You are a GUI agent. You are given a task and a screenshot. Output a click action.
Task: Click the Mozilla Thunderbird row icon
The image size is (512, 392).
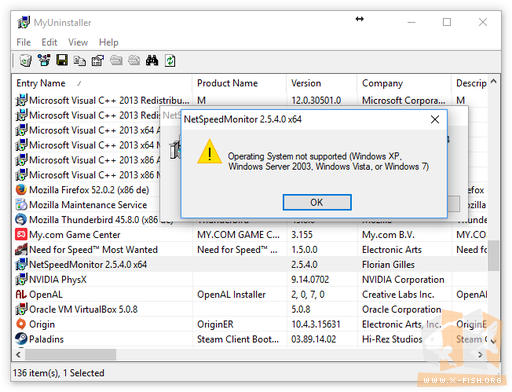tap(21, 219)
